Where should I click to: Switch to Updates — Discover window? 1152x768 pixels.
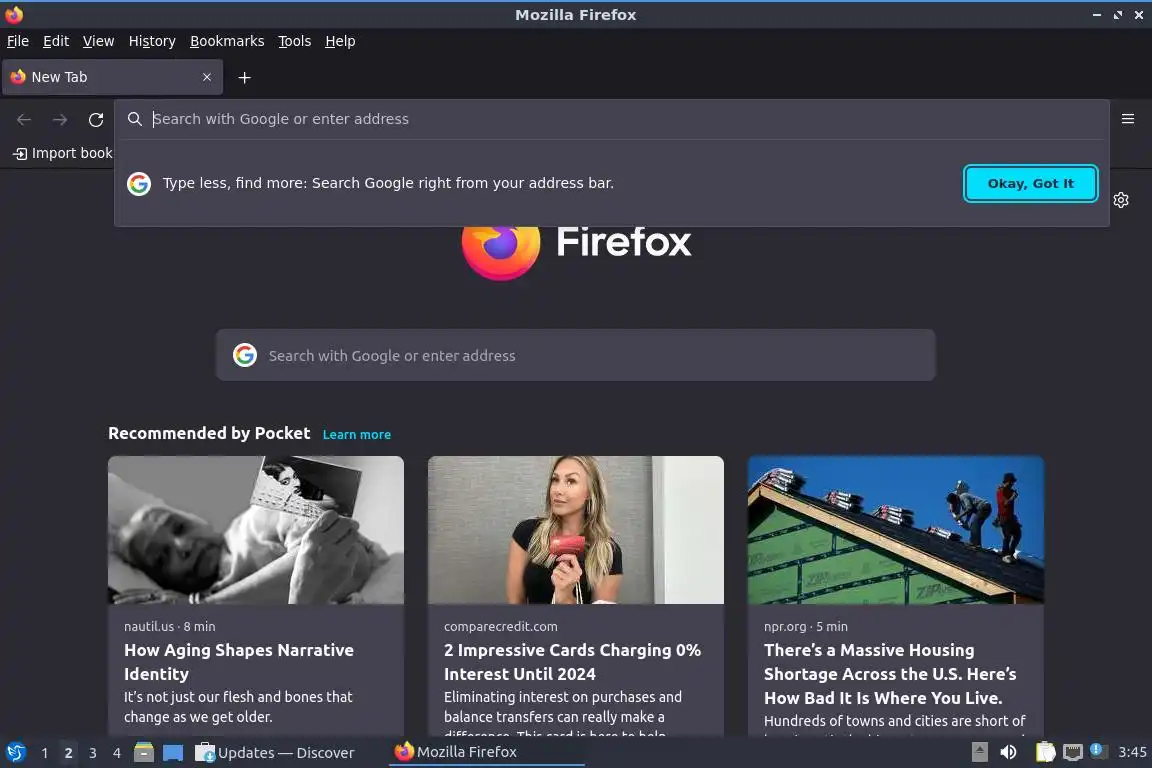[276, 753]
